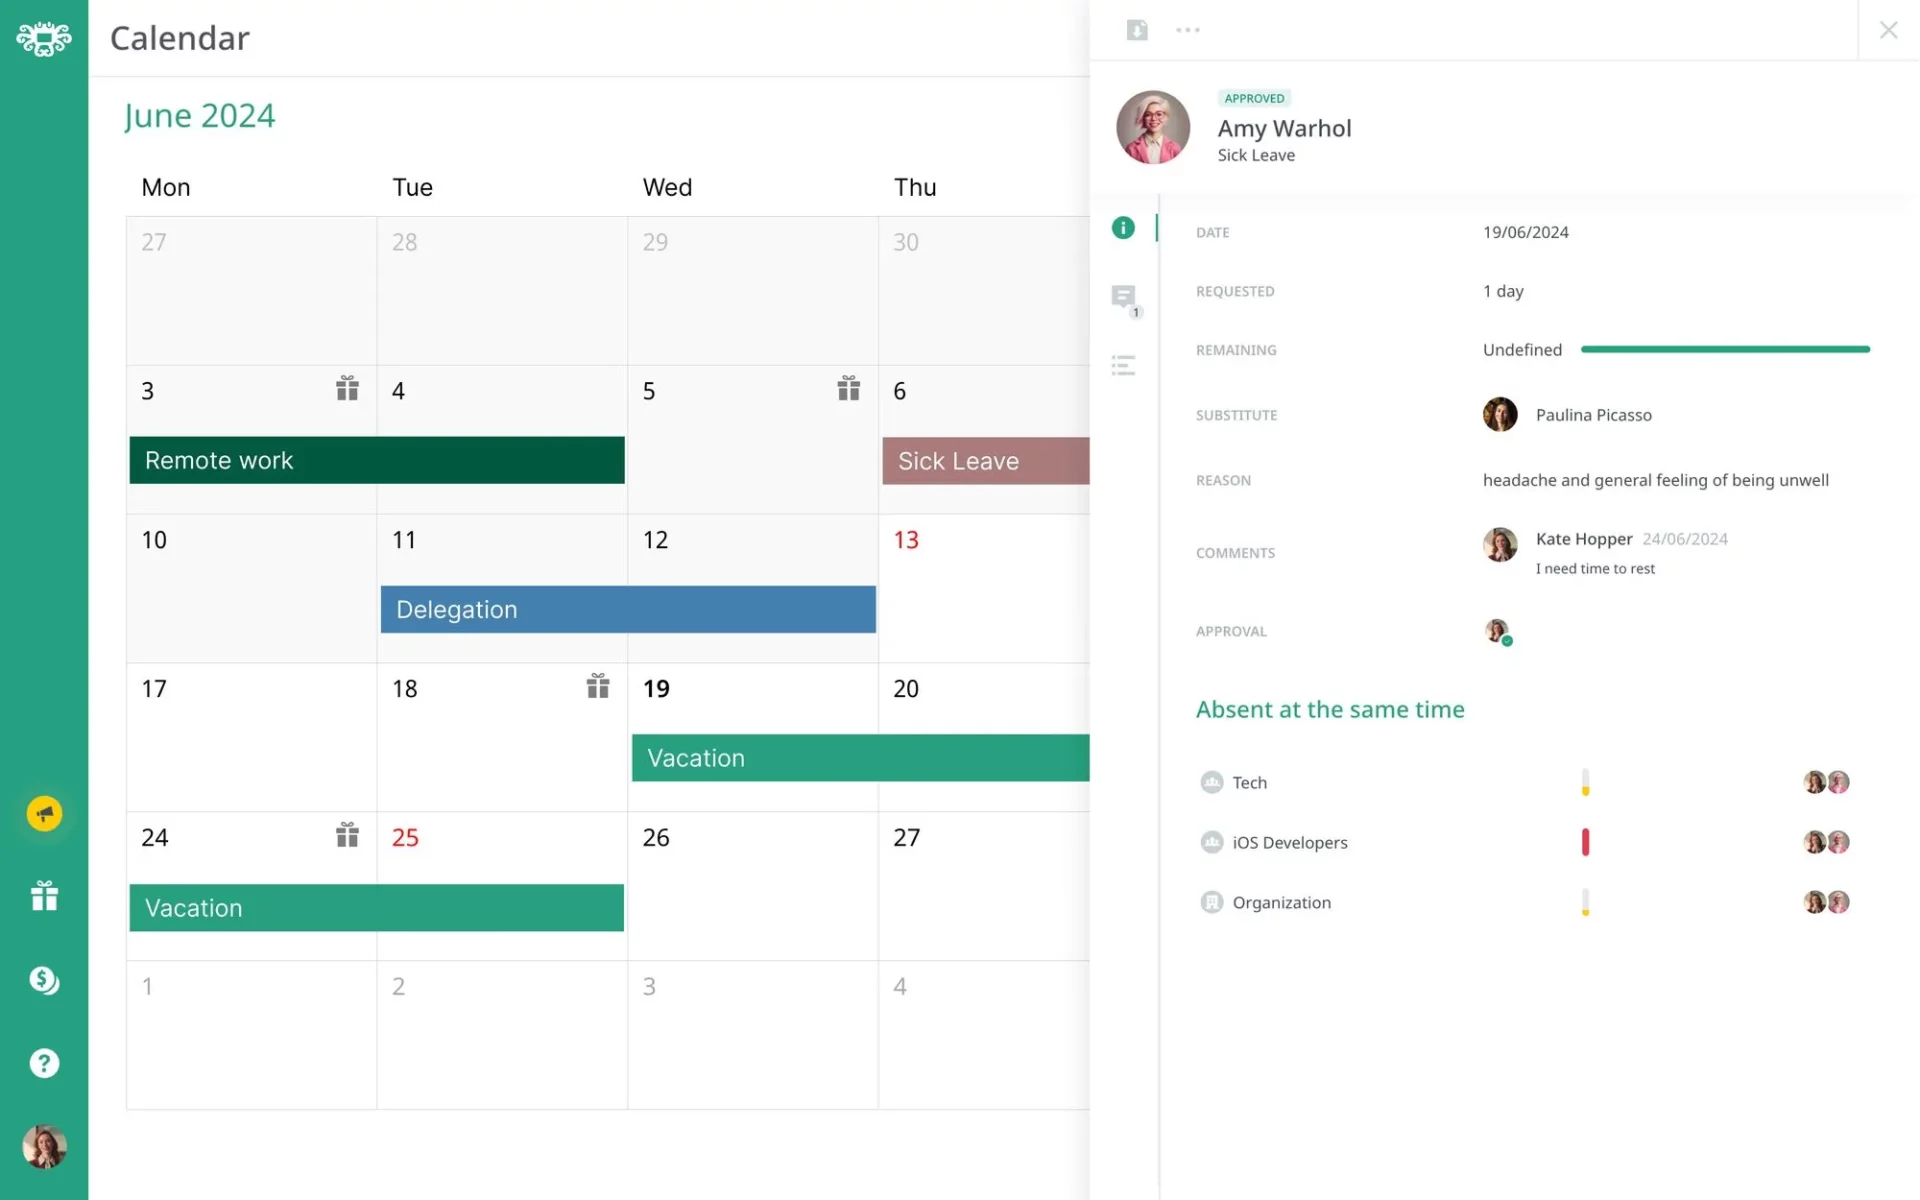Switch to the list history tab icon

1124,365
